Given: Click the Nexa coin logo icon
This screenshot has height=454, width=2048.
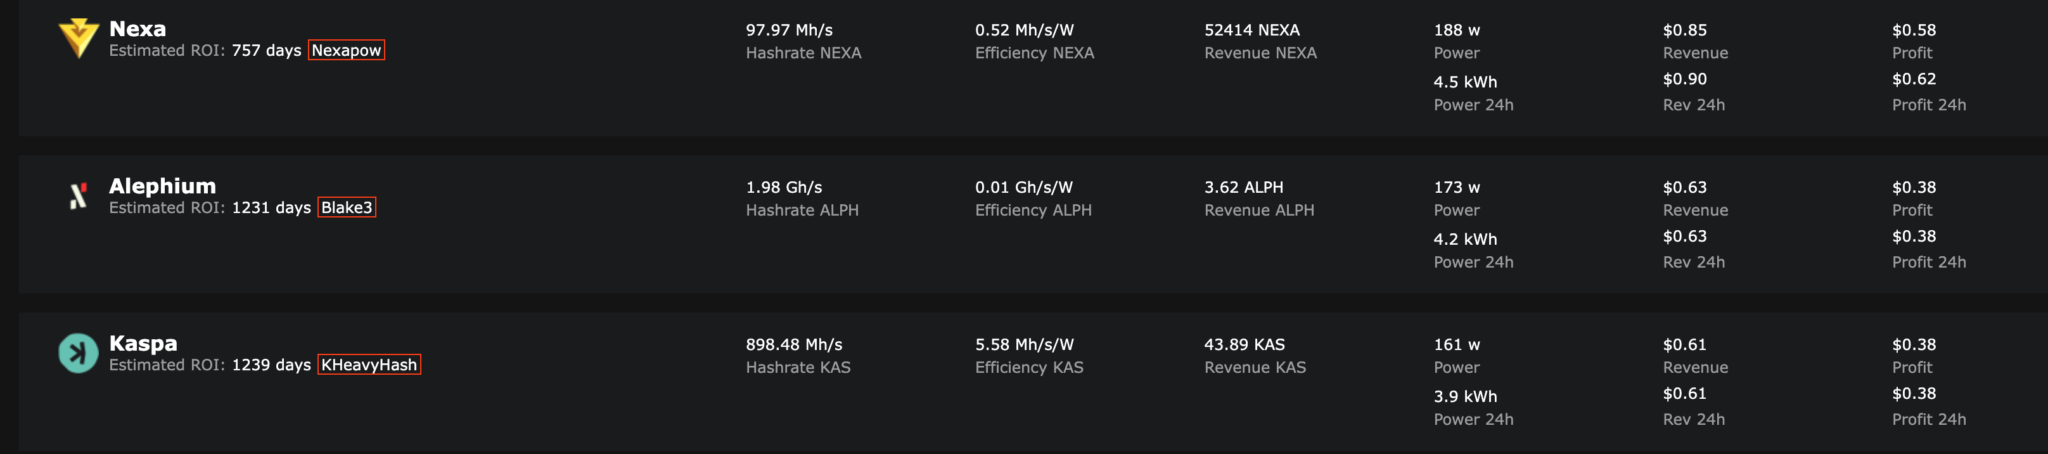Looking at the screenshot, I should point(77,39).
